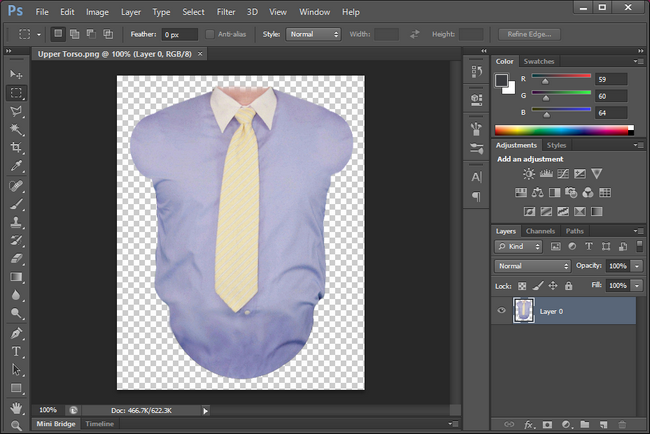The height and width of the screenshot is (434, 650).
Task: Select the Dodge tool
Action: 16,313
